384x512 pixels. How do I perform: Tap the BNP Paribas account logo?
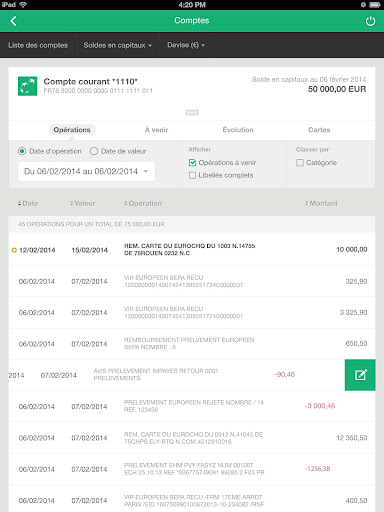point(27,86)
